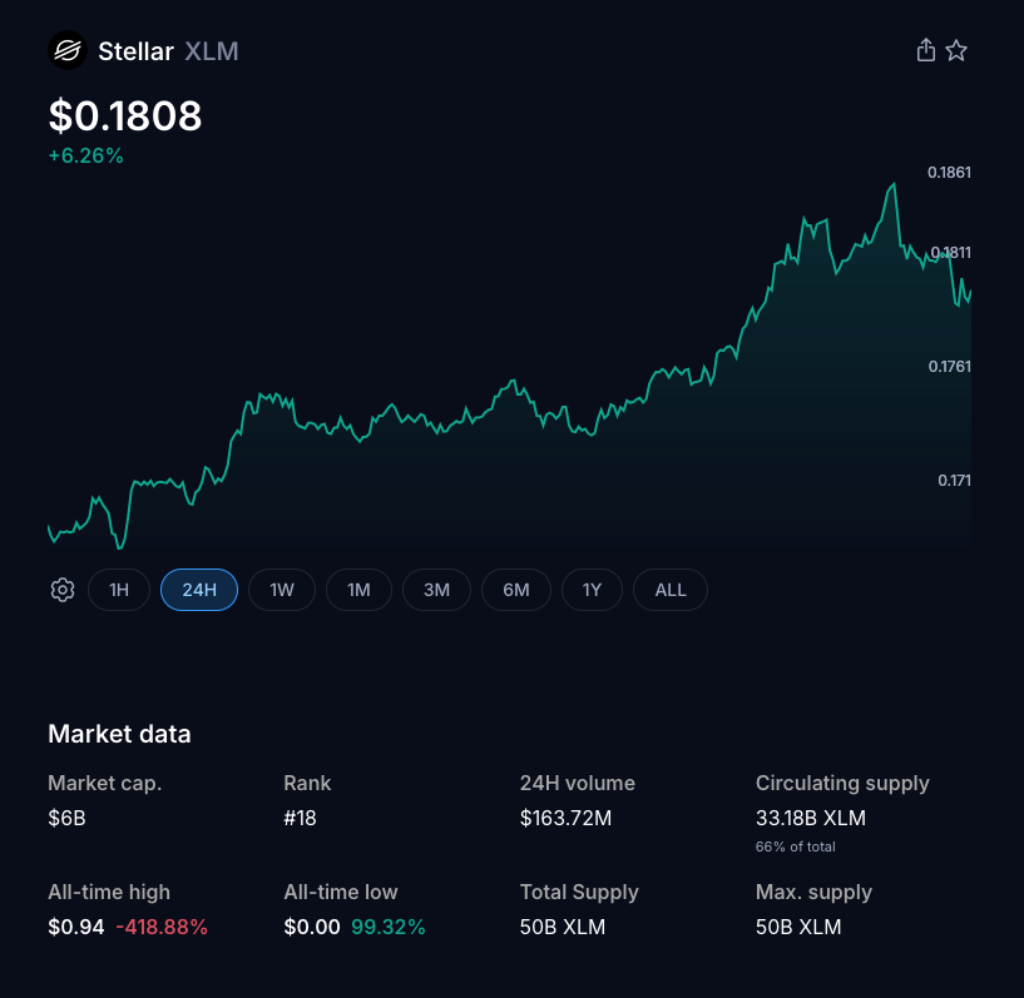Switch to the 1H chart view
This screenshot has height=998, width=1024.
[x=119, y=590]
